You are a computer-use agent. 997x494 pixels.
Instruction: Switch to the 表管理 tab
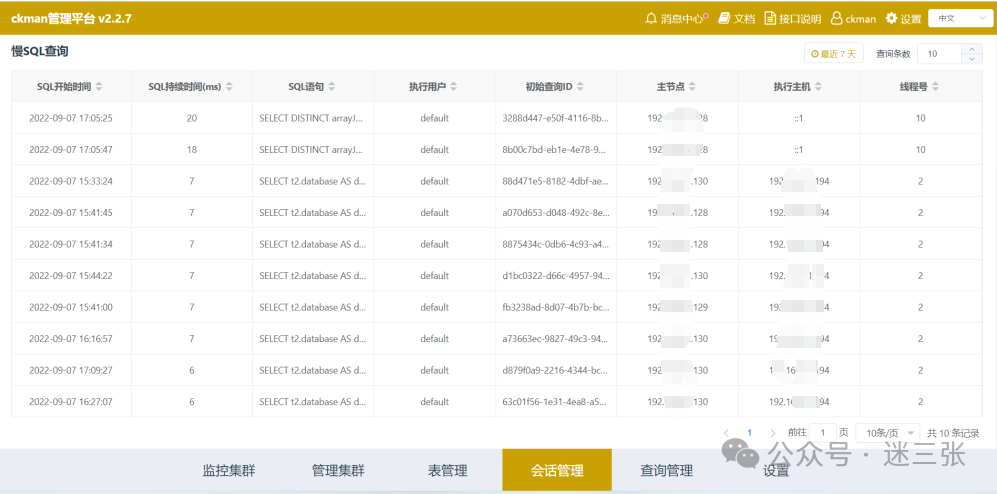click(448, 471)
